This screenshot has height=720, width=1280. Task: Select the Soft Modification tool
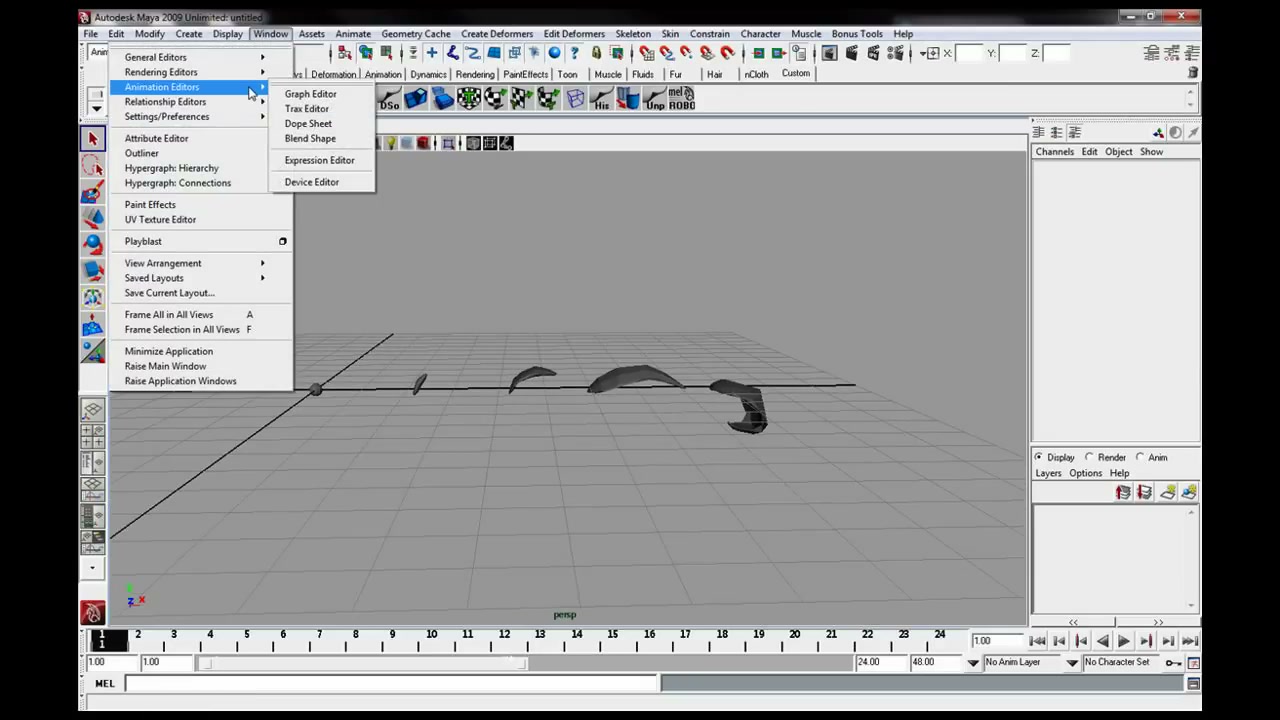(93, 324)
